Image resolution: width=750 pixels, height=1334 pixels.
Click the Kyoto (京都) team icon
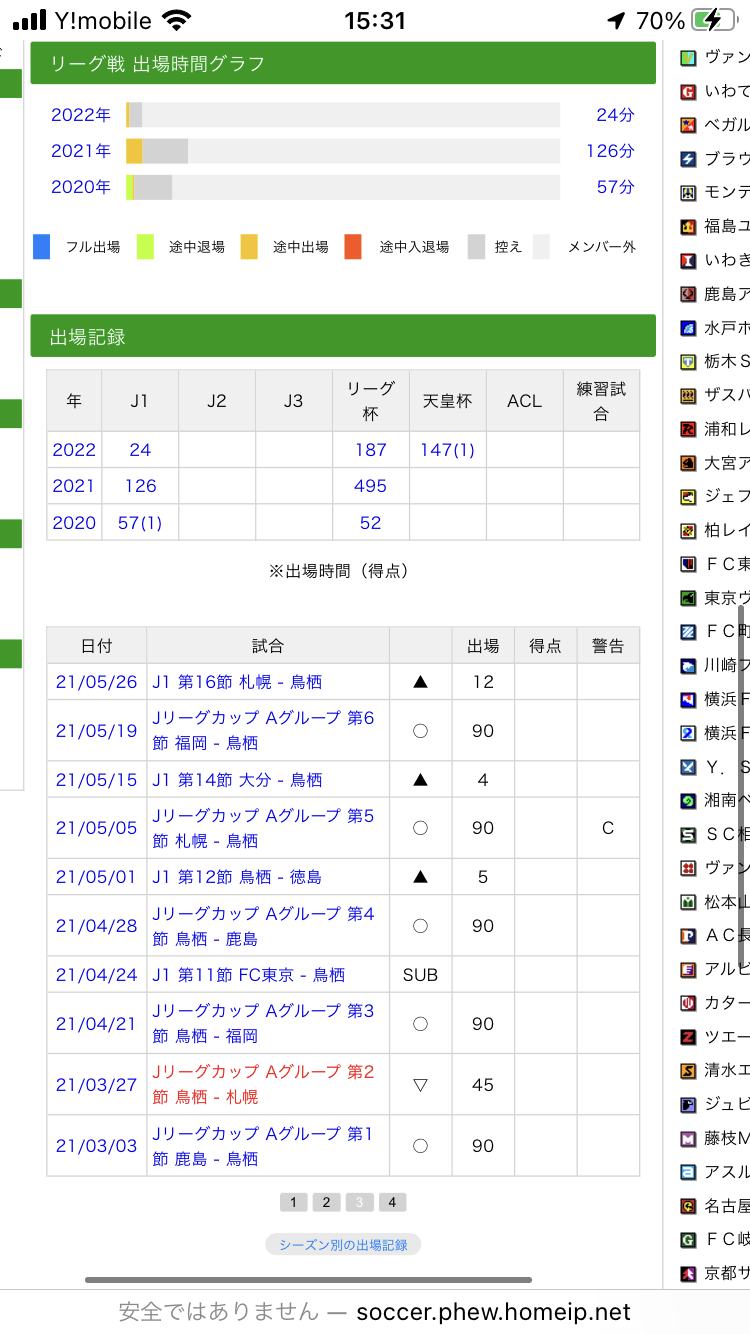click(688, 1273)
